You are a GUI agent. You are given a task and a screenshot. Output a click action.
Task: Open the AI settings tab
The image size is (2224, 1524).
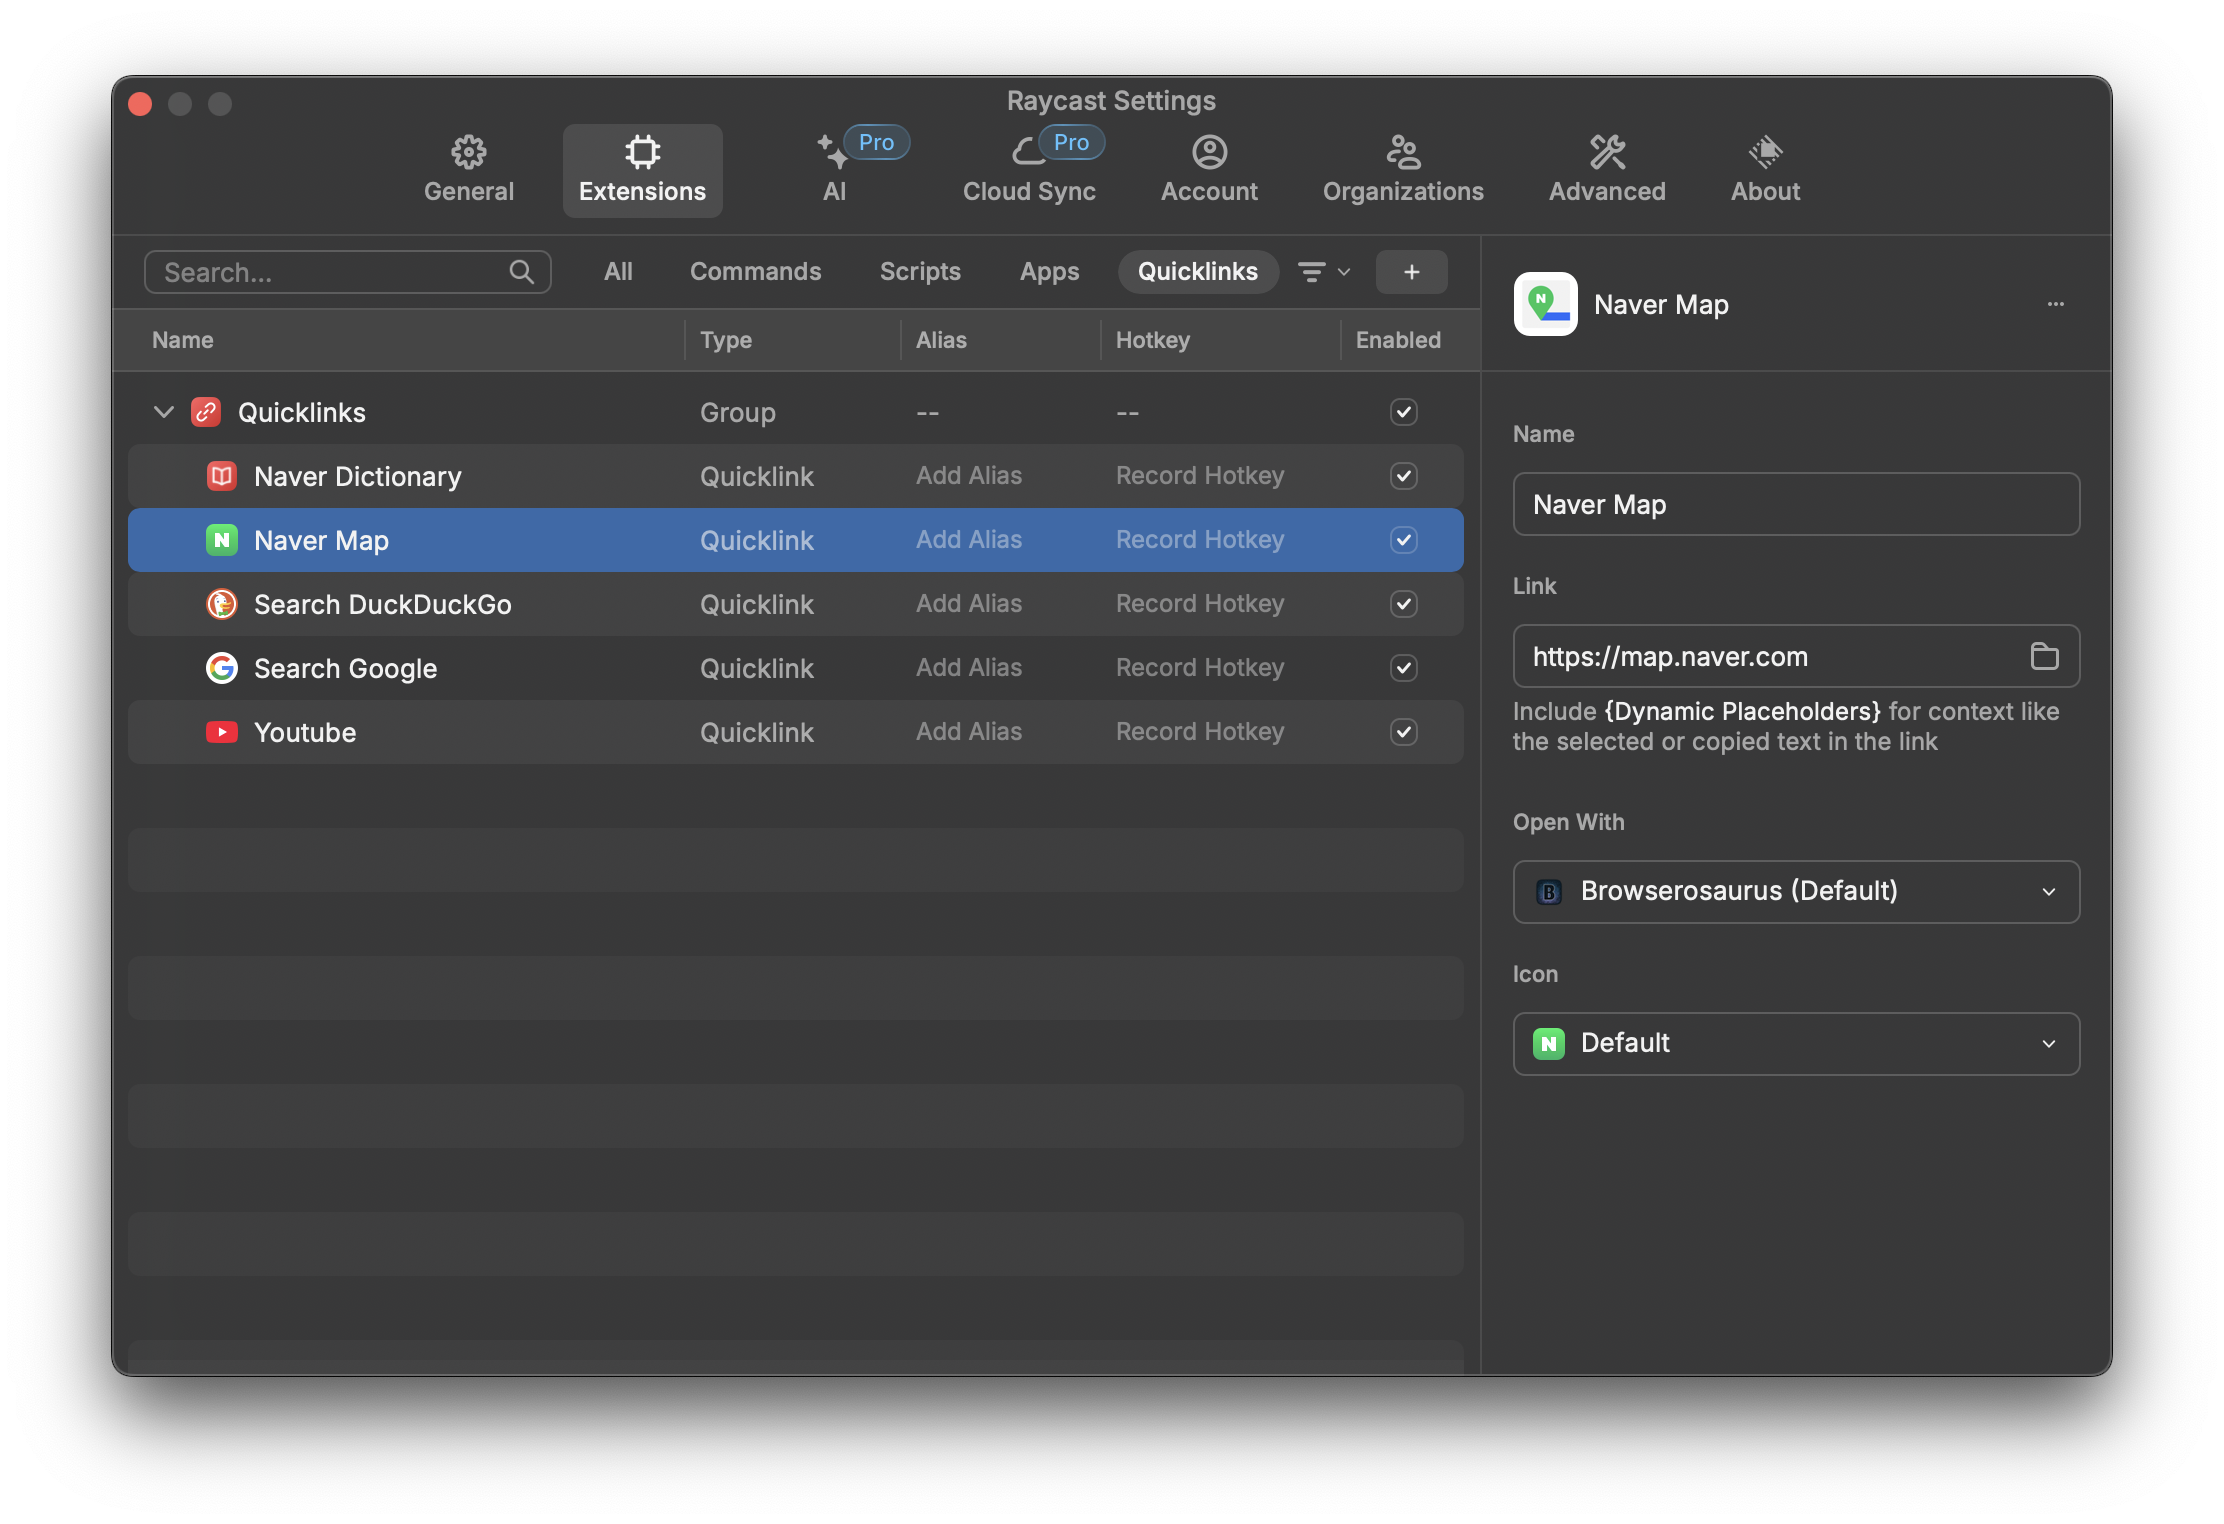click(835, 170)
